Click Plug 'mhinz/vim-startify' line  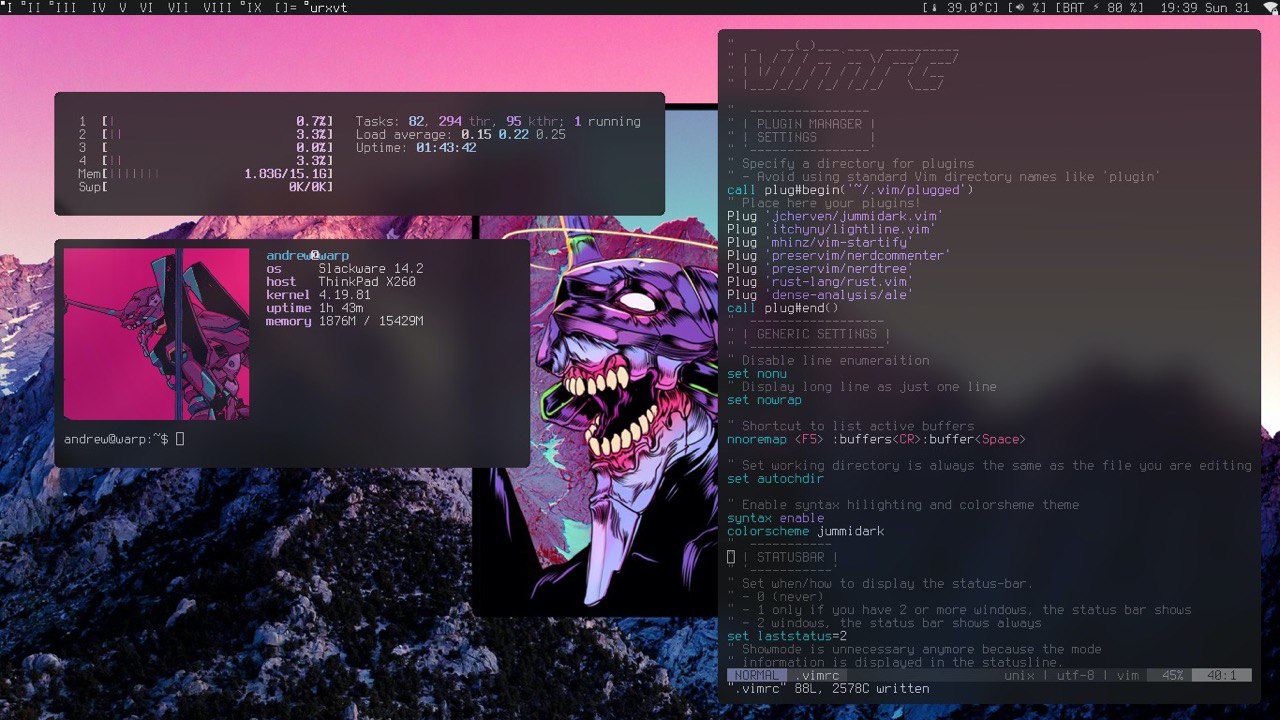click(820, 242)
